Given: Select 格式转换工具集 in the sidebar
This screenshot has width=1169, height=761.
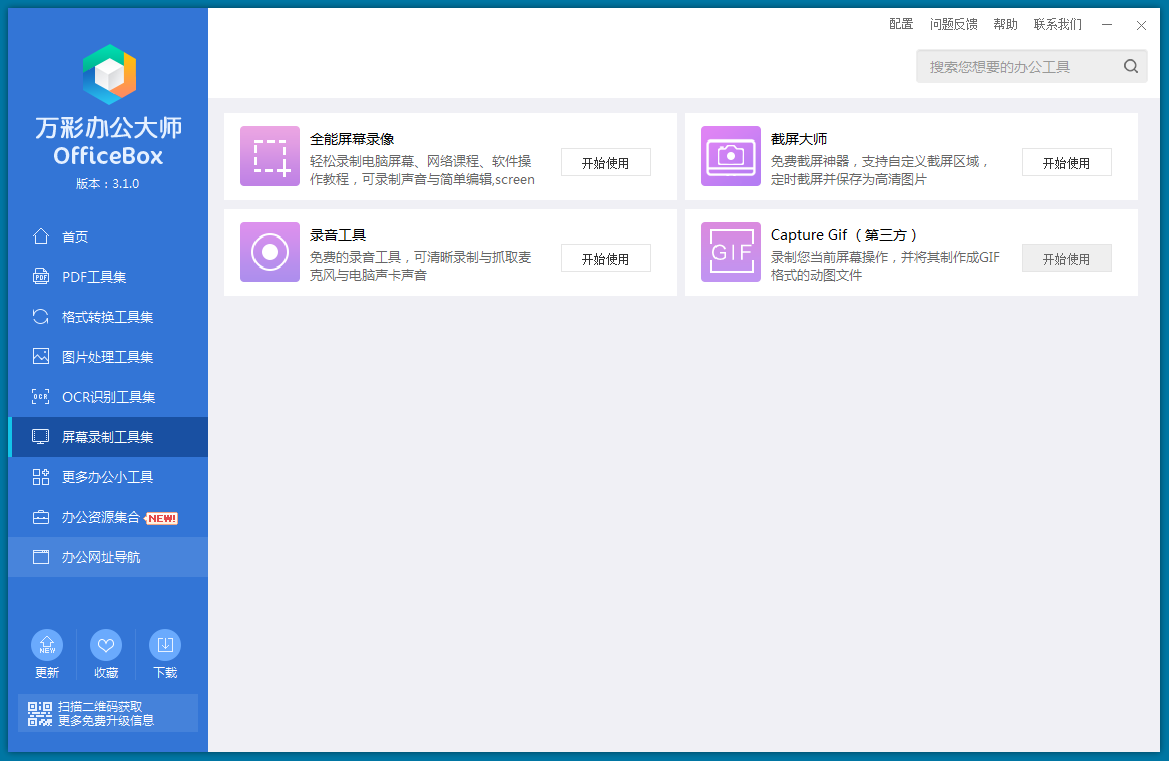Looking at the screenshot, I should pyautogui.click(x=107, y=317).
